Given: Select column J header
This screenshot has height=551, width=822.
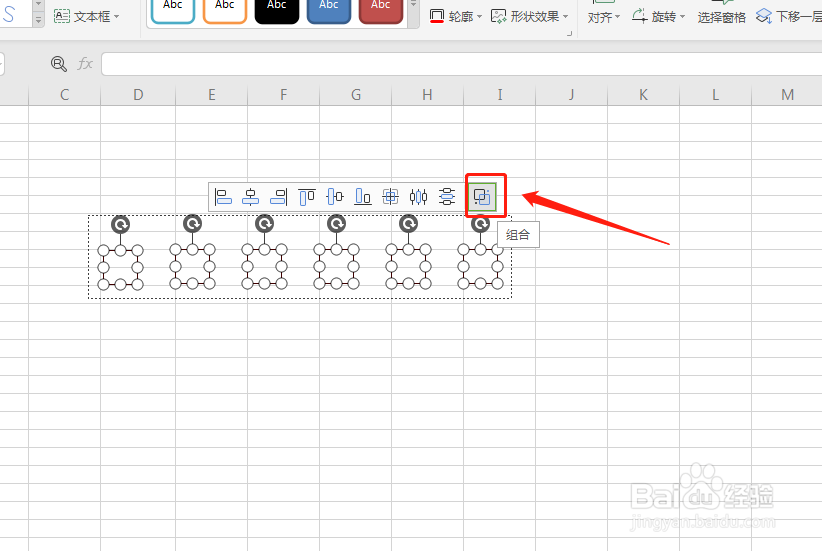Looking at the screenshot, I should 571,95.
